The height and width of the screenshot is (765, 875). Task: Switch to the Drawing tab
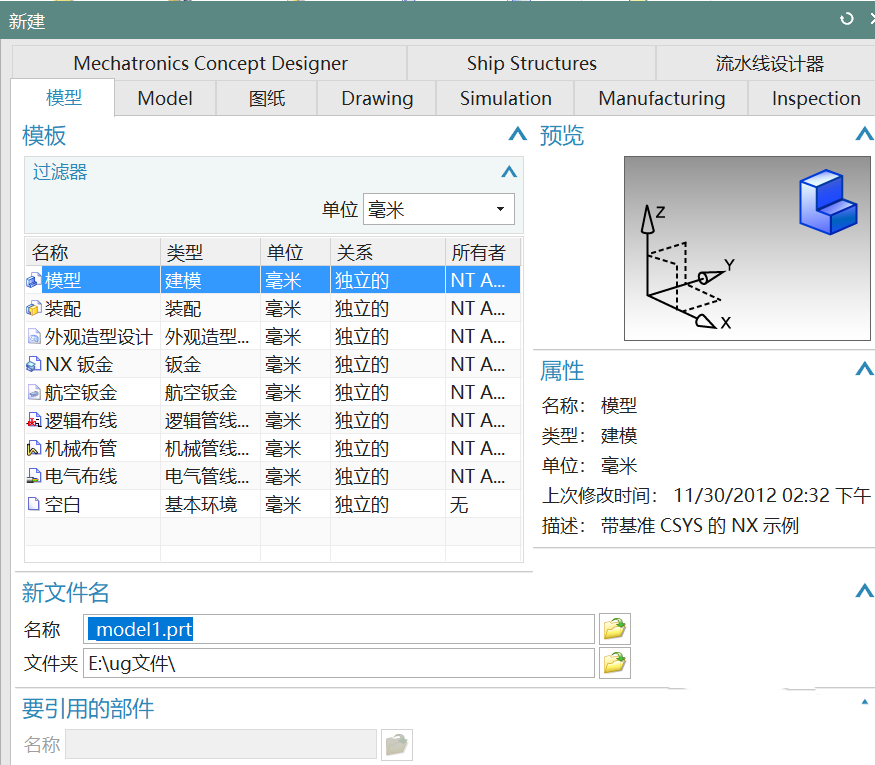(x=376, y=98)
